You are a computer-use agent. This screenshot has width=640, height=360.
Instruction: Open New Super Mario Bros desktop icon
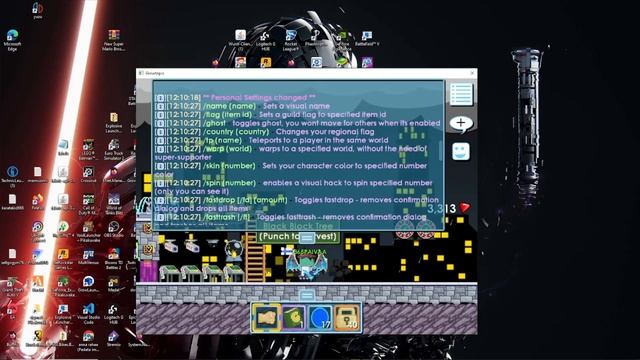(x=114, y=40)
